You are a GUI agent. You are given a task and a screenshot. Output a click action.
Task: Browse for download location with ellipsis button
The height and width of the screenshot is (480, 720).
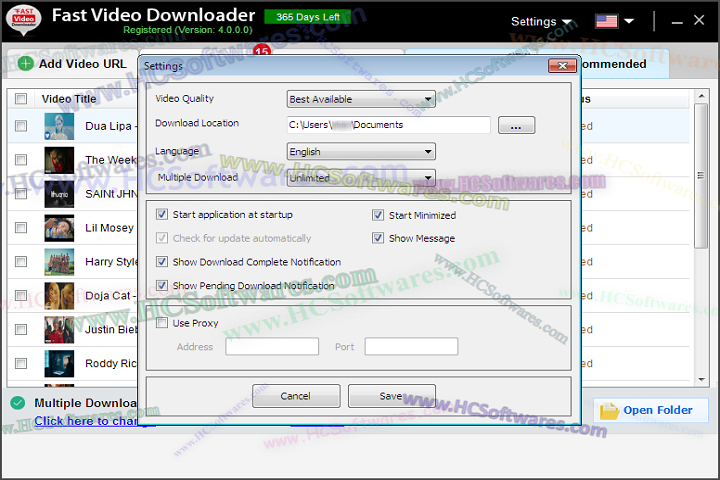coord(516,125)
